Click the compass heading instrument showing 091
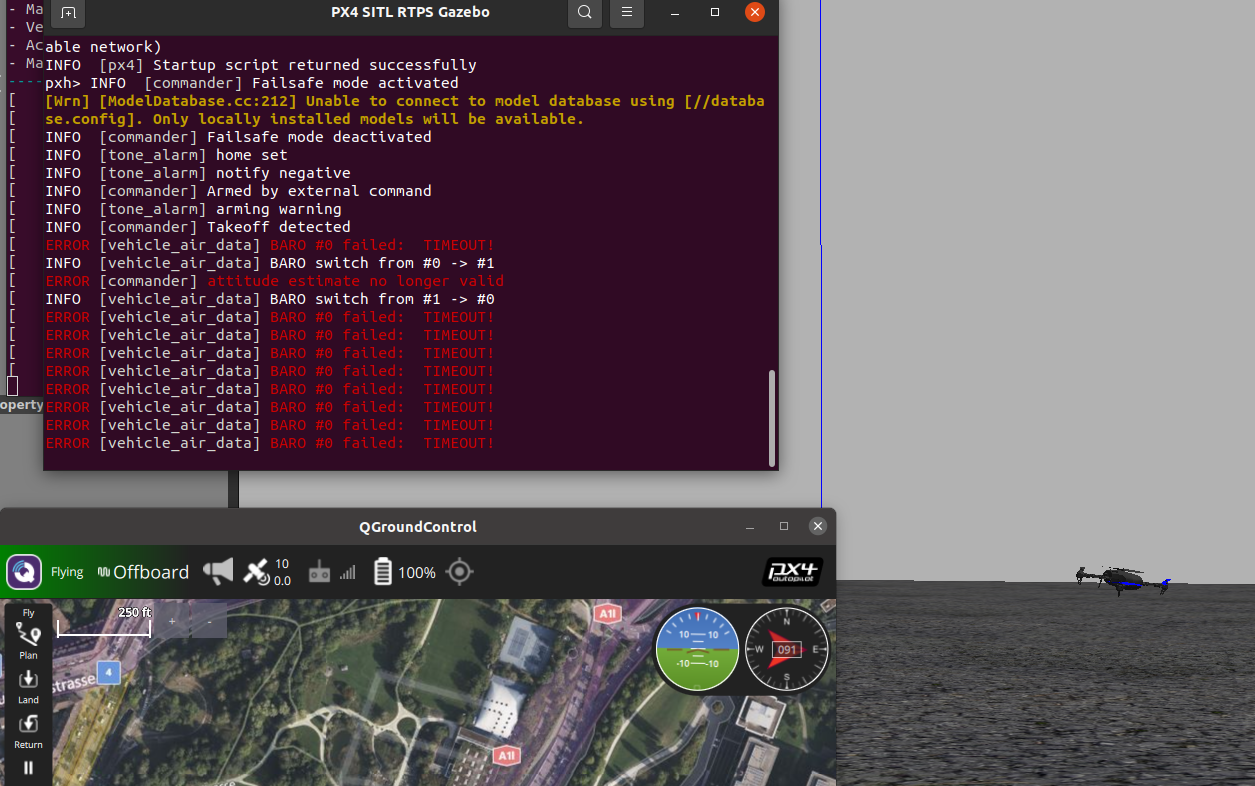This screenshot has height=786, width=1255. (787, 649)
